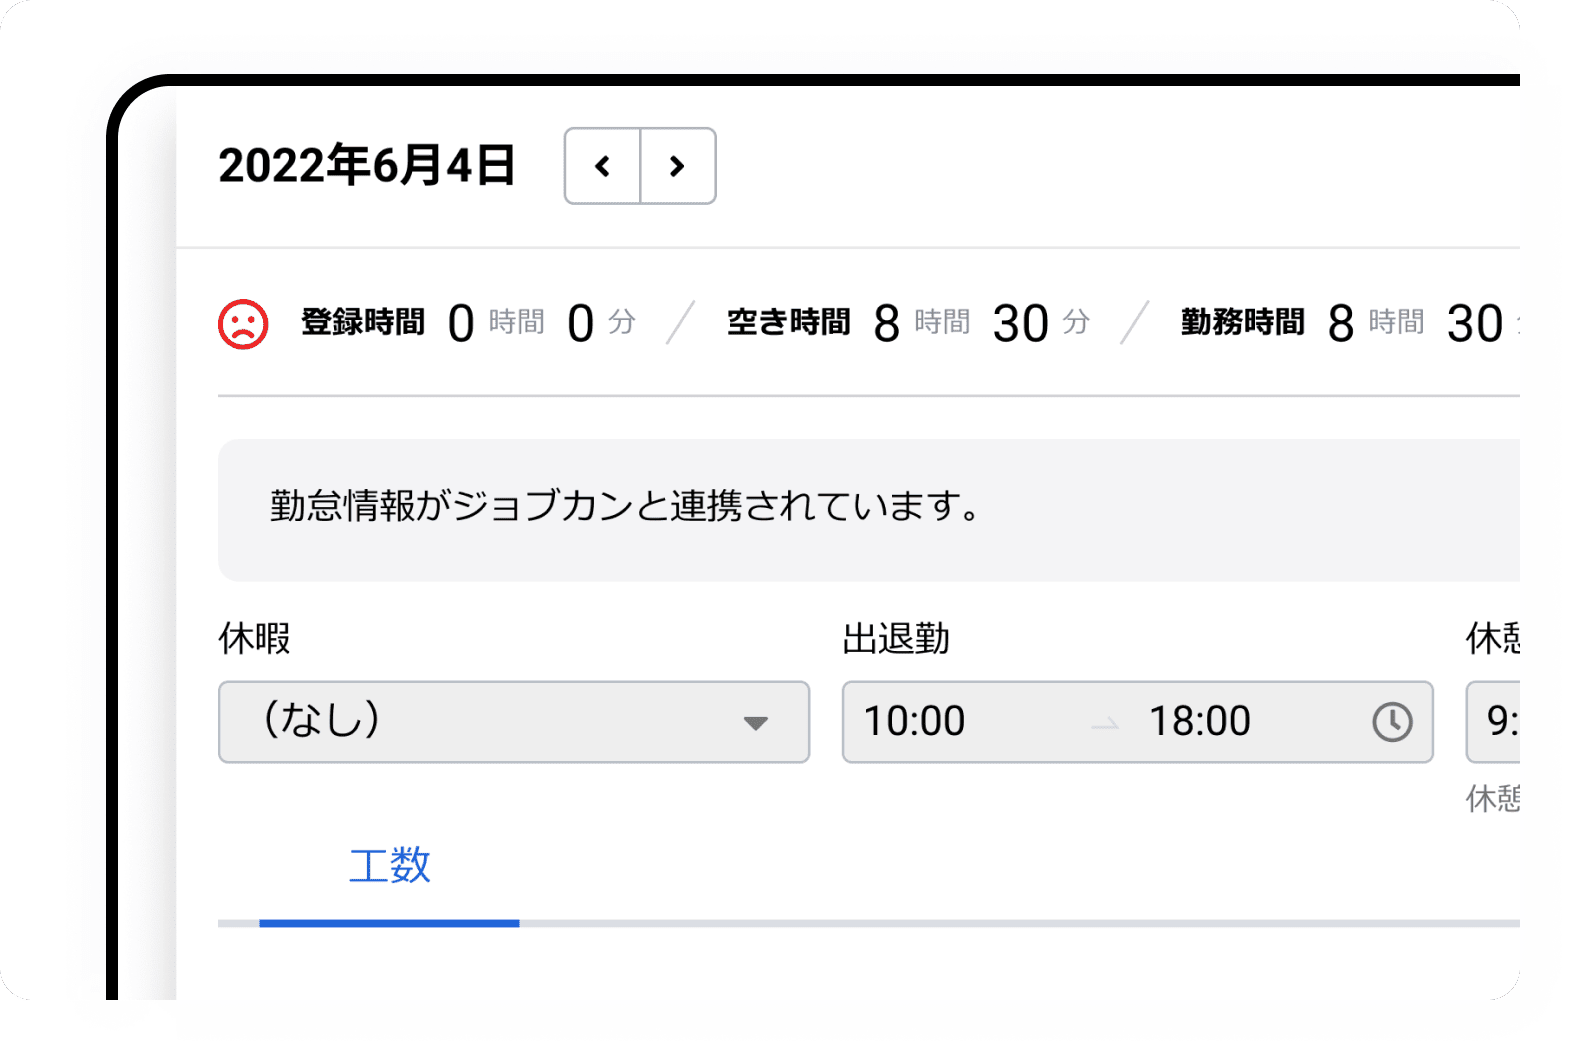
Task: Click the 登録時間 label
Action: [363, 323]
